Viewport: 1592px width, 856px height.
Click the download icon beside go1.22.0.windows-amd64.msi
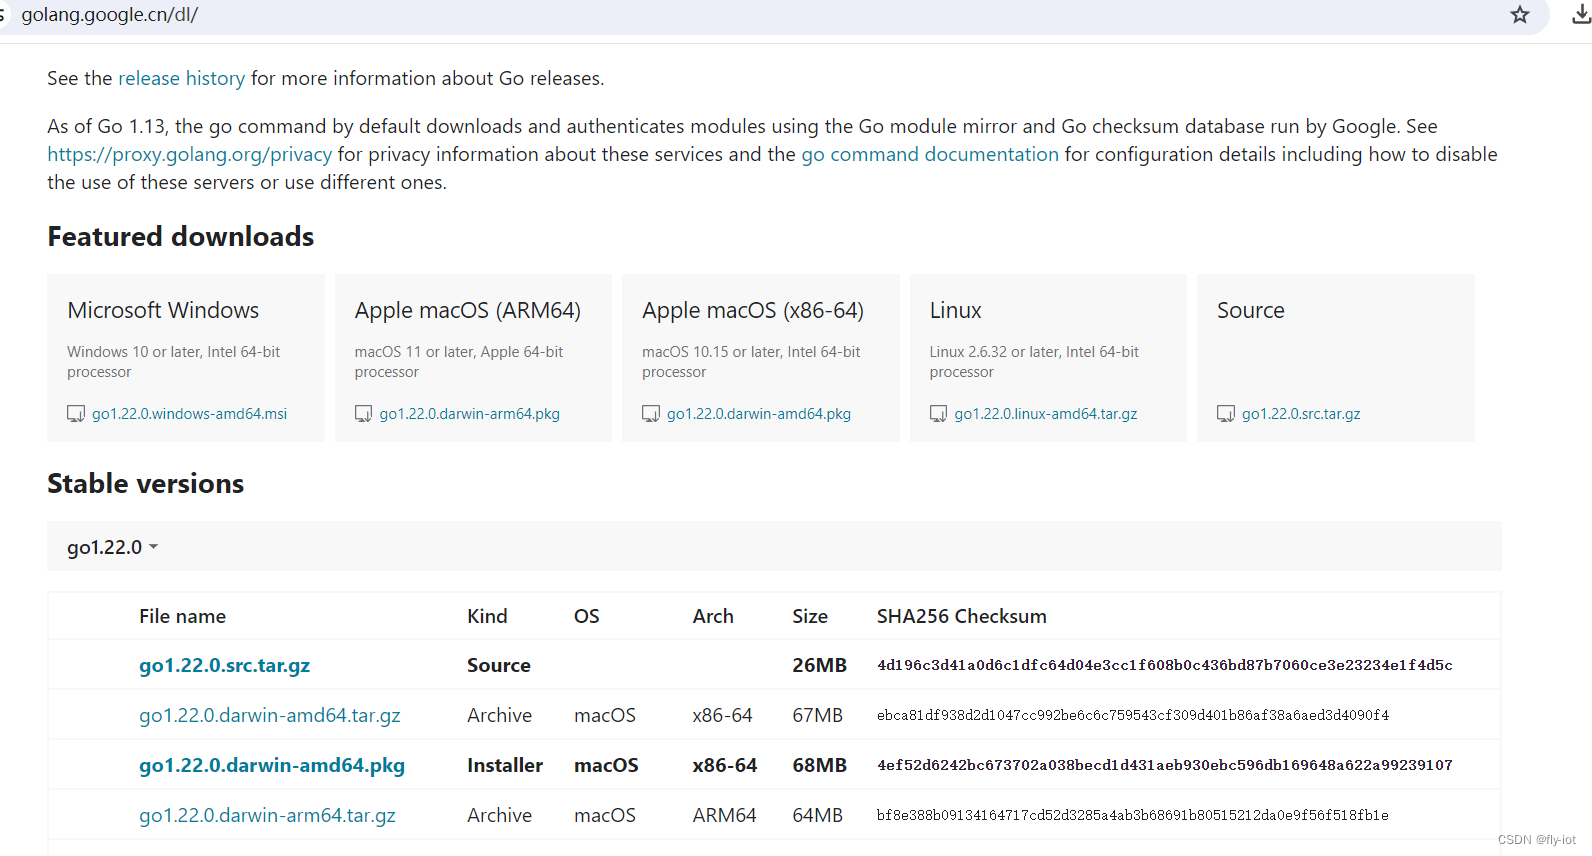[x=76, y=414]
